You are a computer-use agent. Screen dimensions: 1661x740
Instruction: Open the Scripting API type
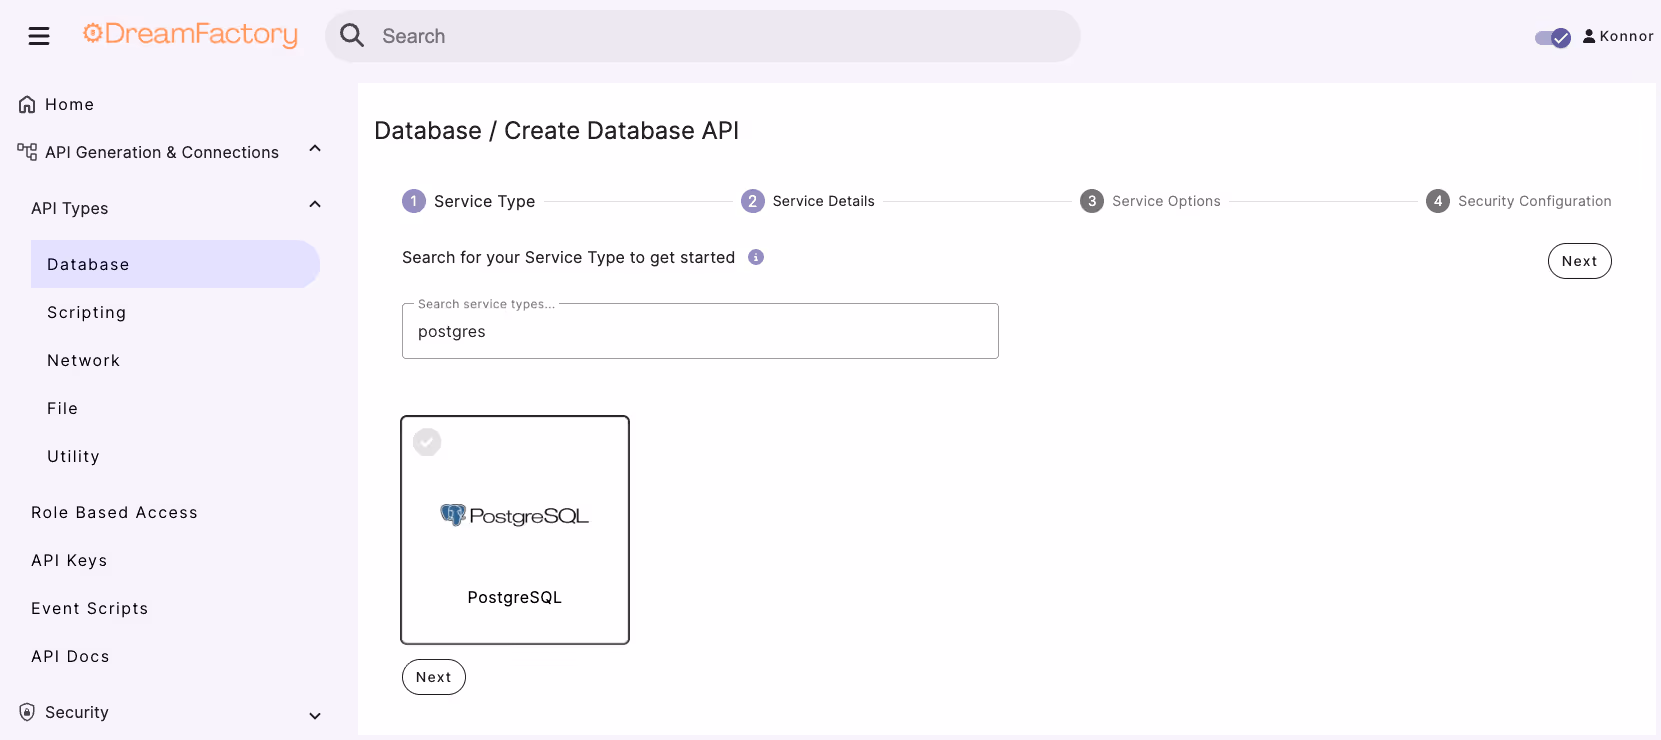point(87,312)
